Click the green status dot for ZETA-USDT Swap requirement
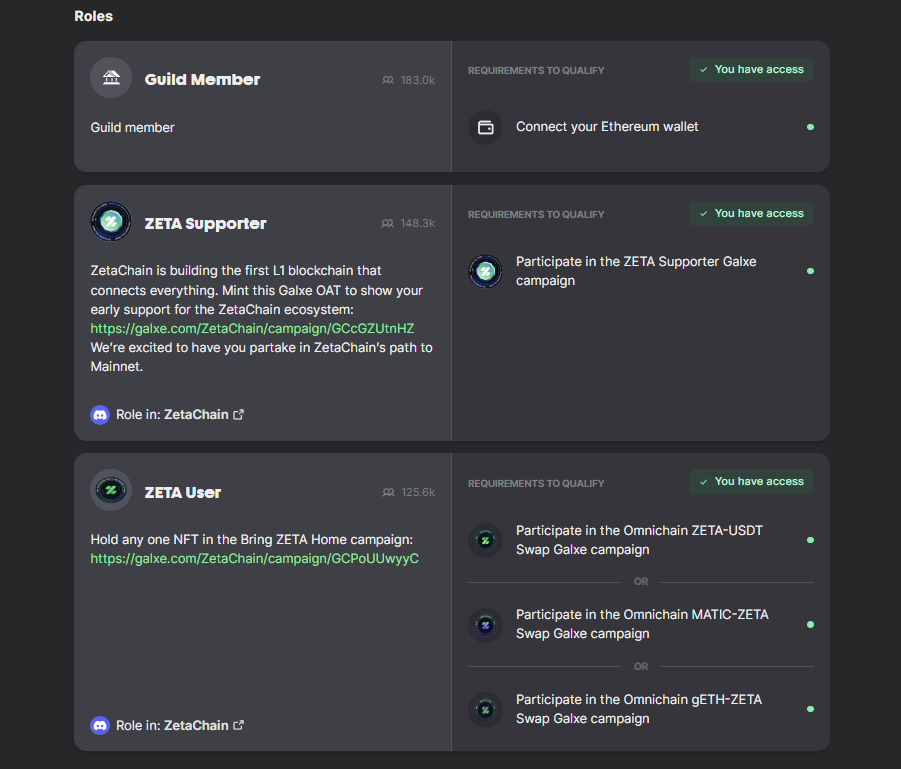901x769 pixels. [x=810, y=540]
